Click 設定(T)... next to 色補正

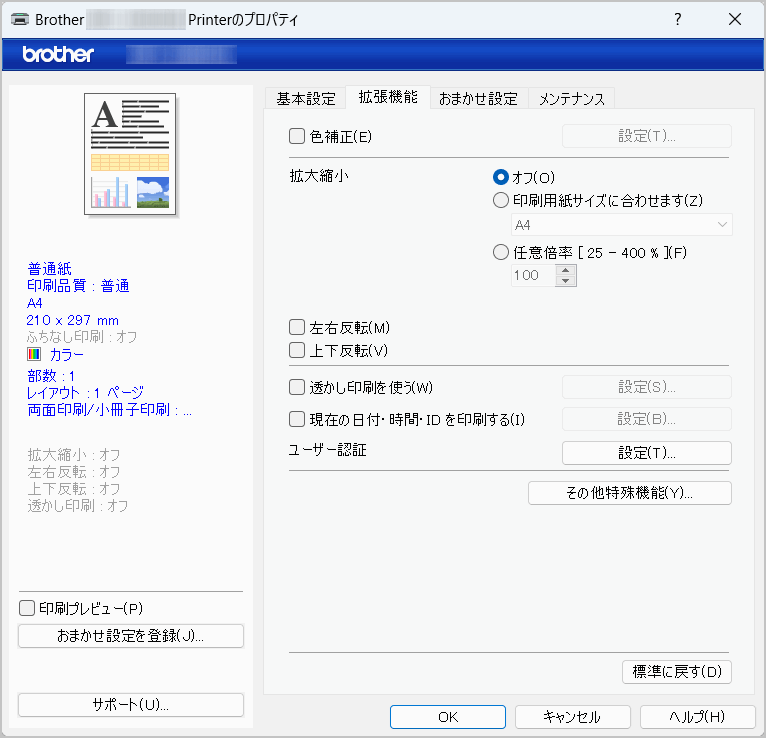pyautogui.click(x=646, y=136)
